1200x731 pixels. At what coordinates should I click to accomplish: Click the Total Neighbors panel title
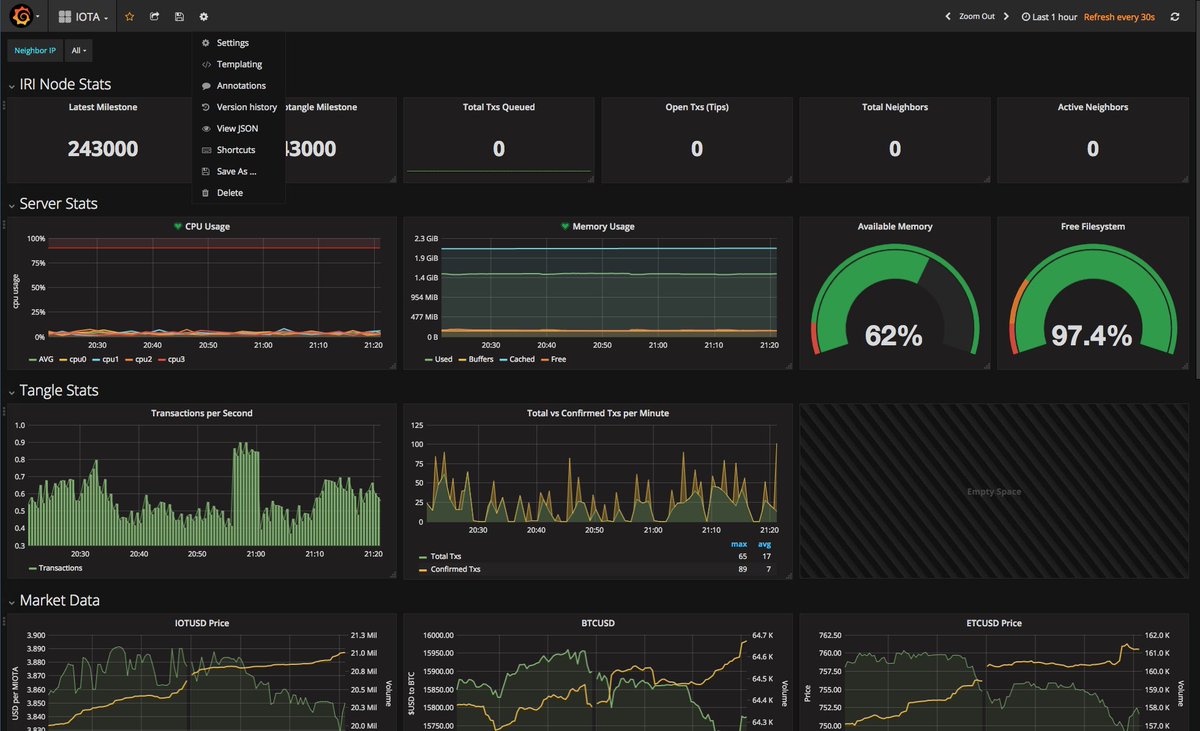[895, 107]
